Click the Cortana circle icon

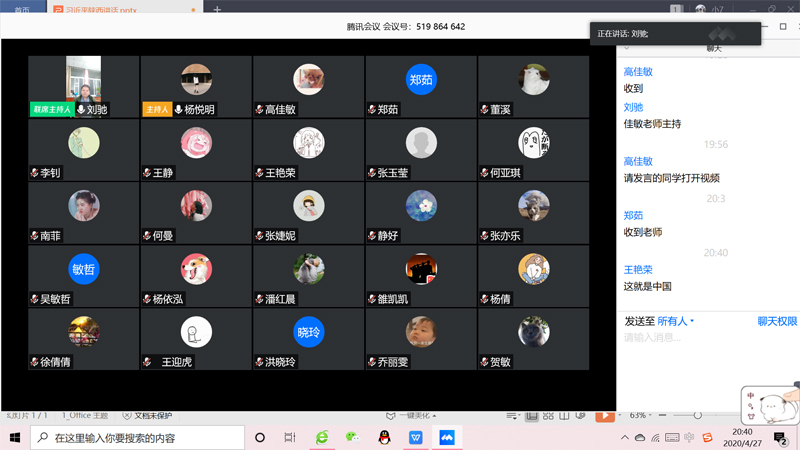pyautogui.click(x=260, y=438)
